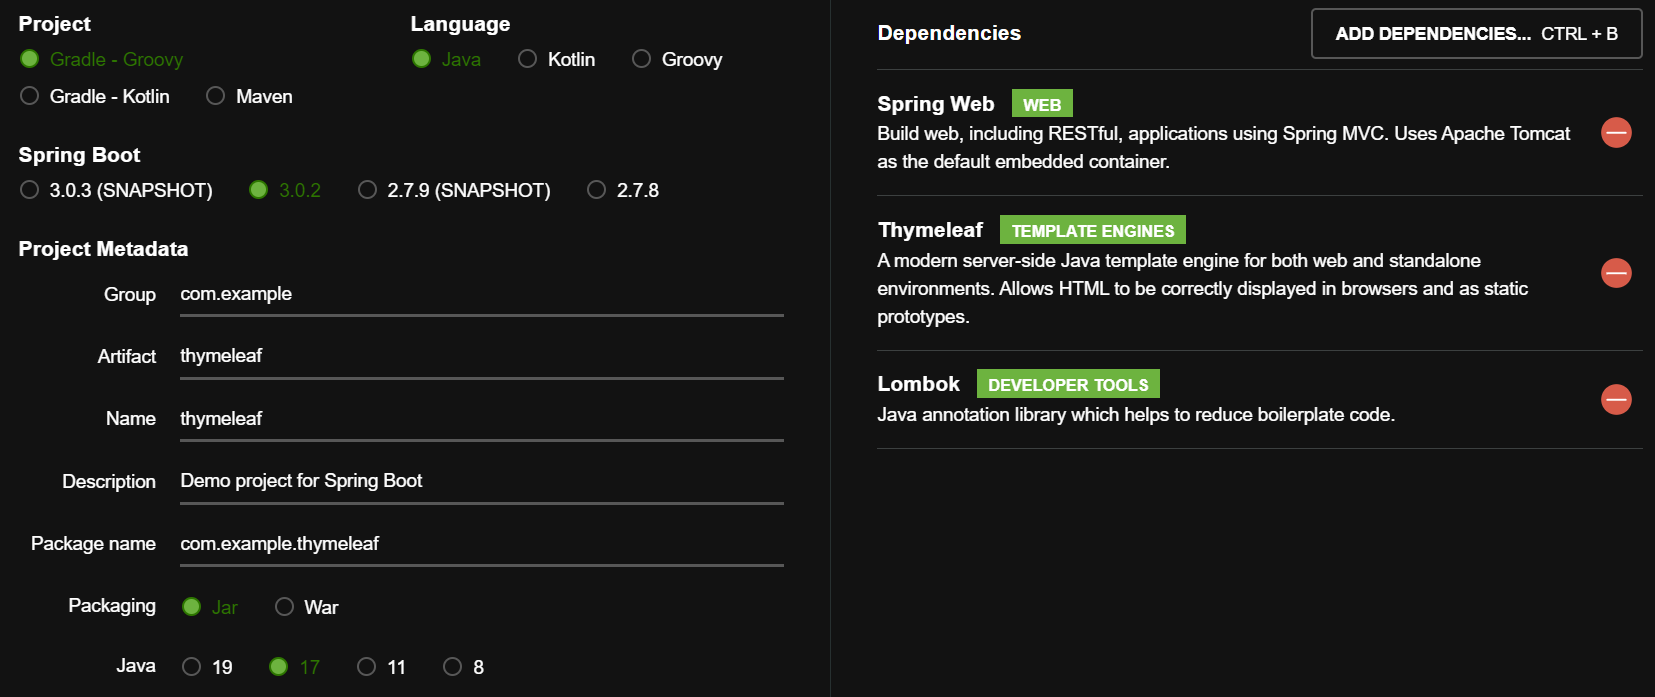Click the Dependencies heading
Screen dimensions: 1655x697
[949, 33]
